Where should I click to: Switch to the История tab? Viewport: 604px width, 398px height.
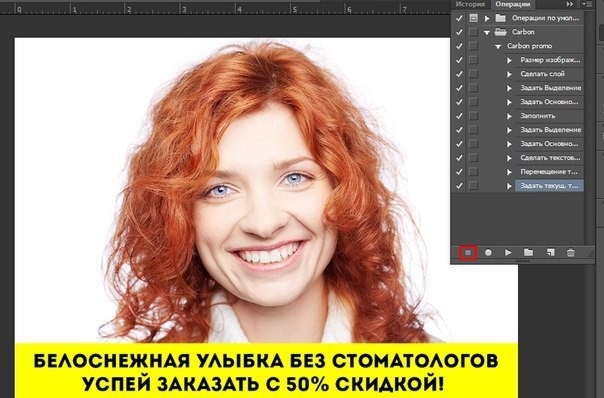pos(470,4)
